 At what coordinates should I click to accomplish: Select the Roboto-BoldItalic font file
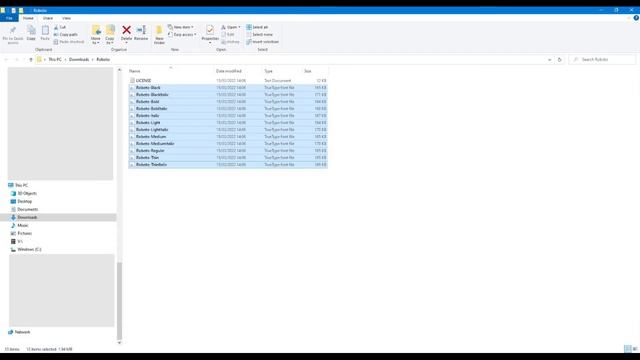pyautogui.click(x=228, y=109)
